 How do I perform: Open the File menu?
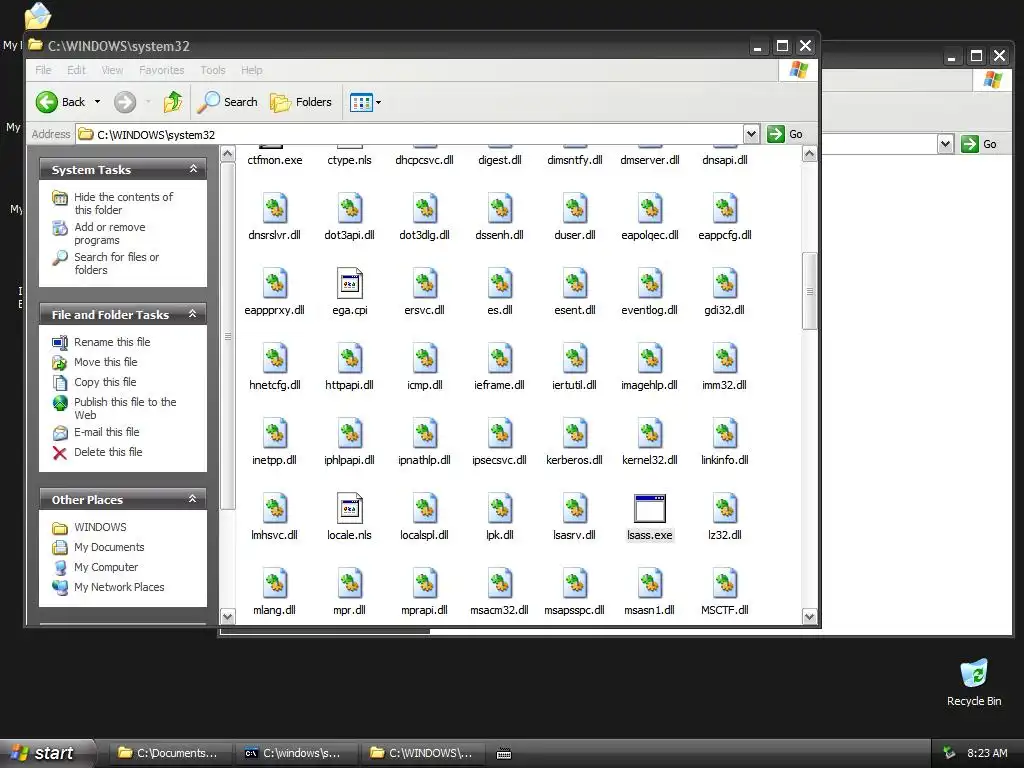tap(43, 70)
